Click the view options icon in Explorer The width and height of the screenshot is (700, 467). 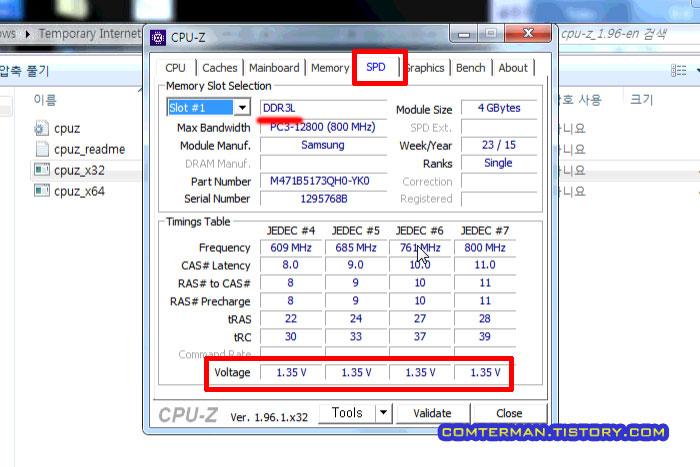click(679, 71)
